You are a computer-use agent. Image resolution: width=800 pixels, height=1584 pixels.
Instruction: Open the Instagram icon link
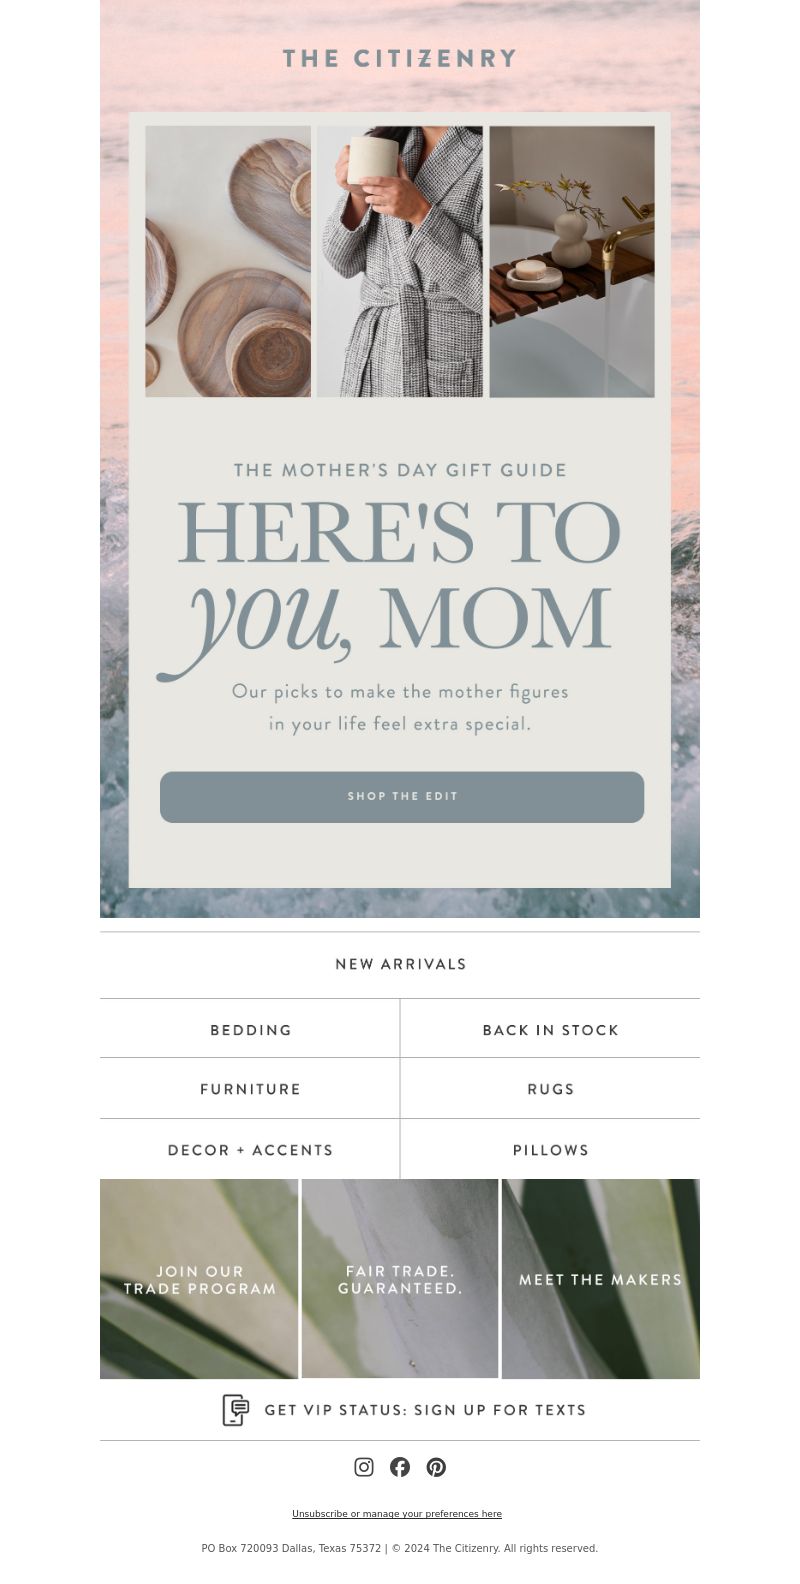[x=364, y=1467]
